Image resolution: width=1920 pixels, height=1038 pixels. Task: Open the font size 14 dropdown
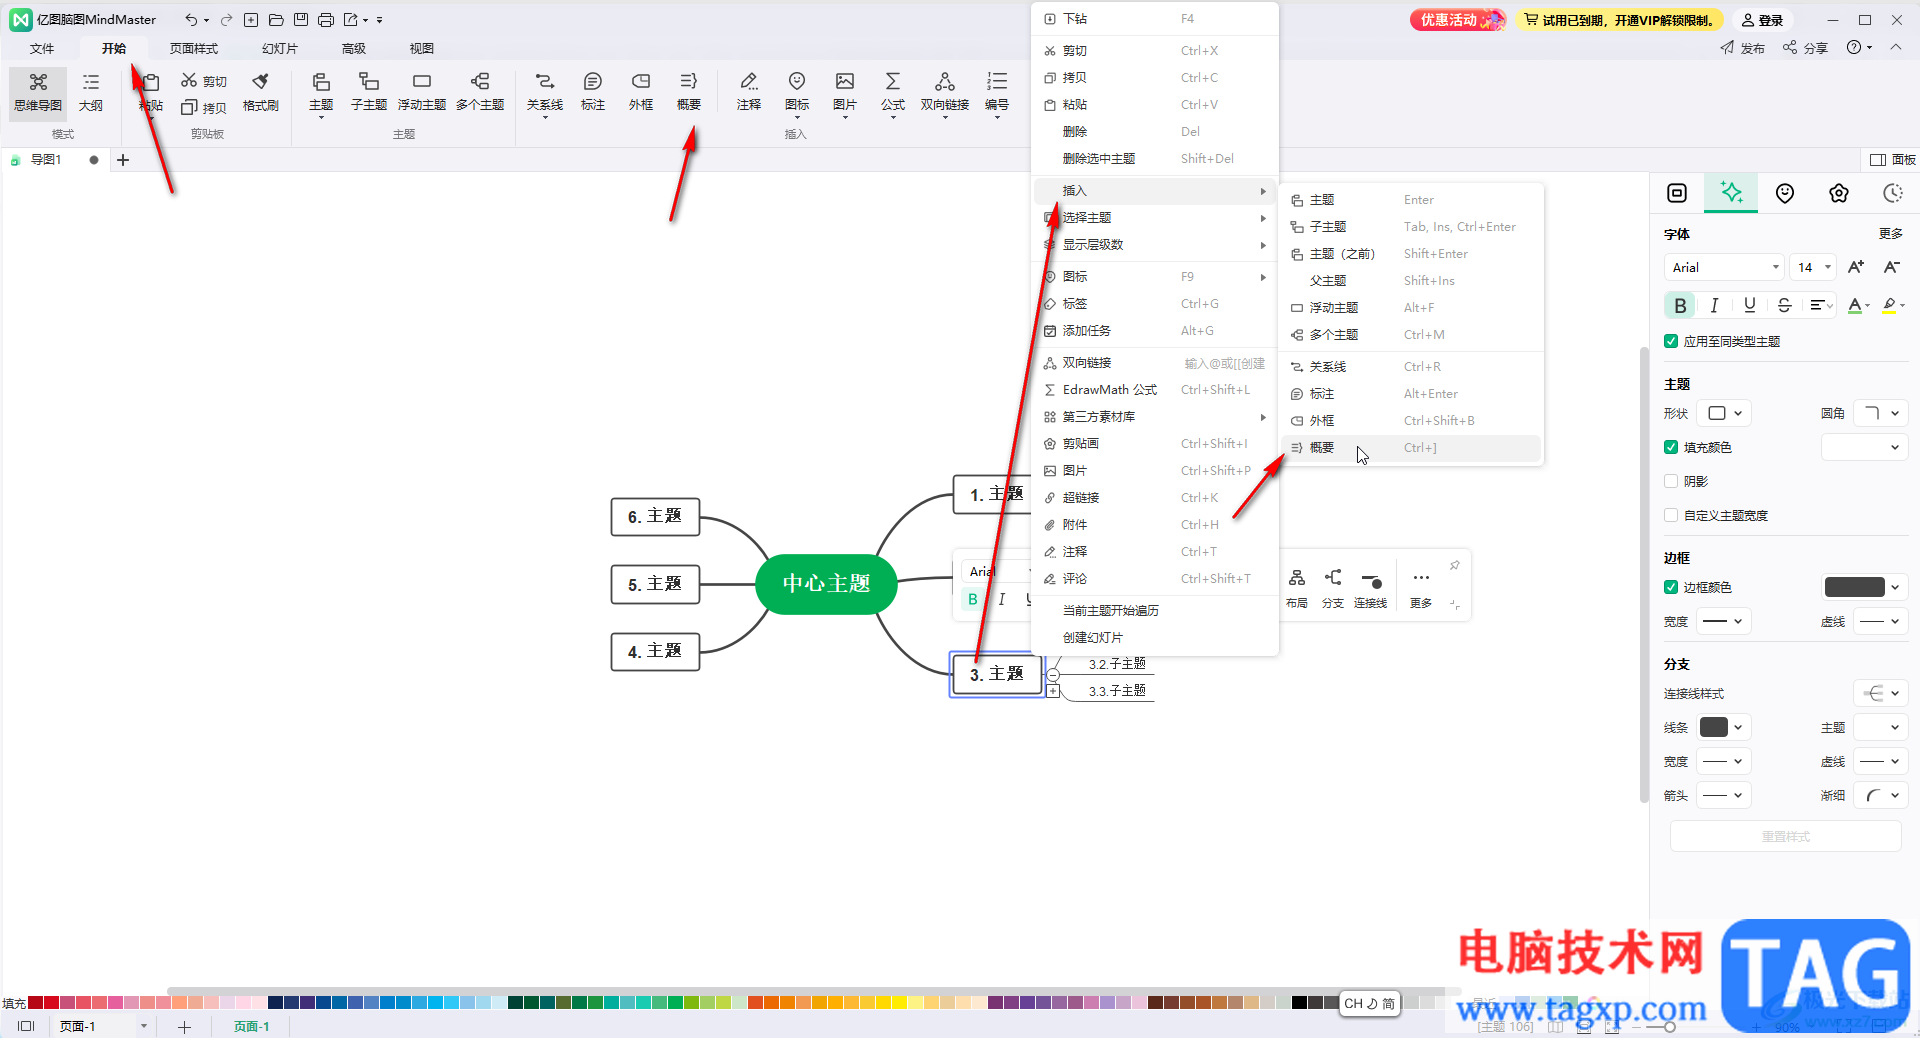pyautogui.click(x=1813, y=267)
